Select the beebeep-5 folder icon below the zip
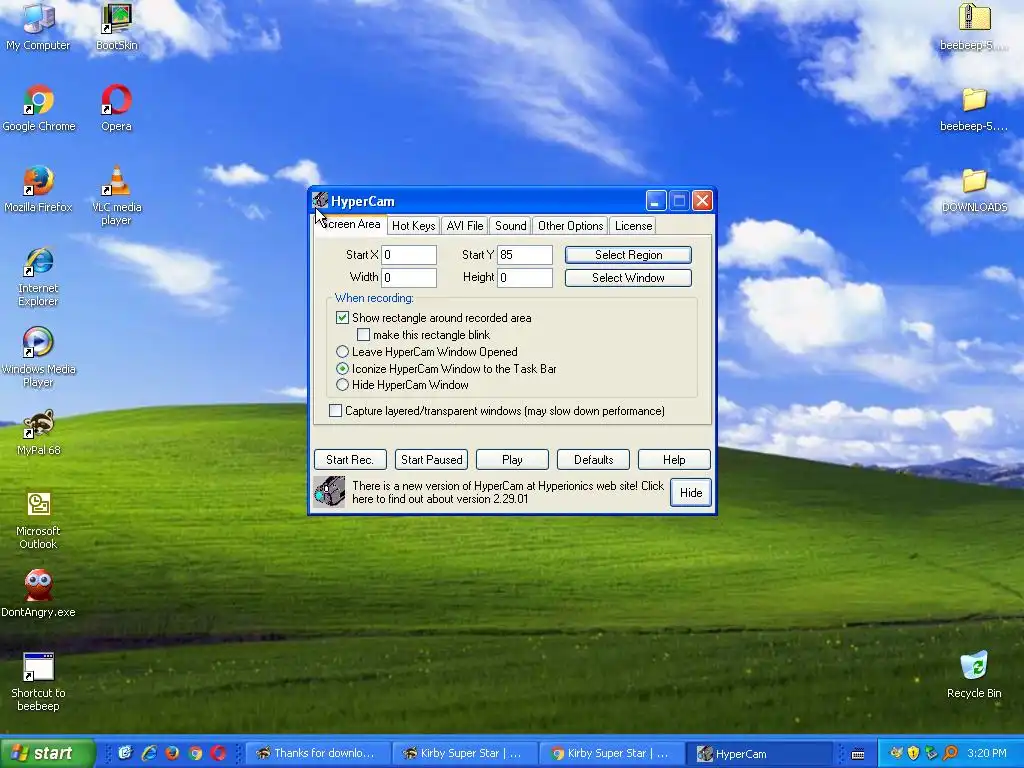1024x768 pixels. tap(974, 108)
